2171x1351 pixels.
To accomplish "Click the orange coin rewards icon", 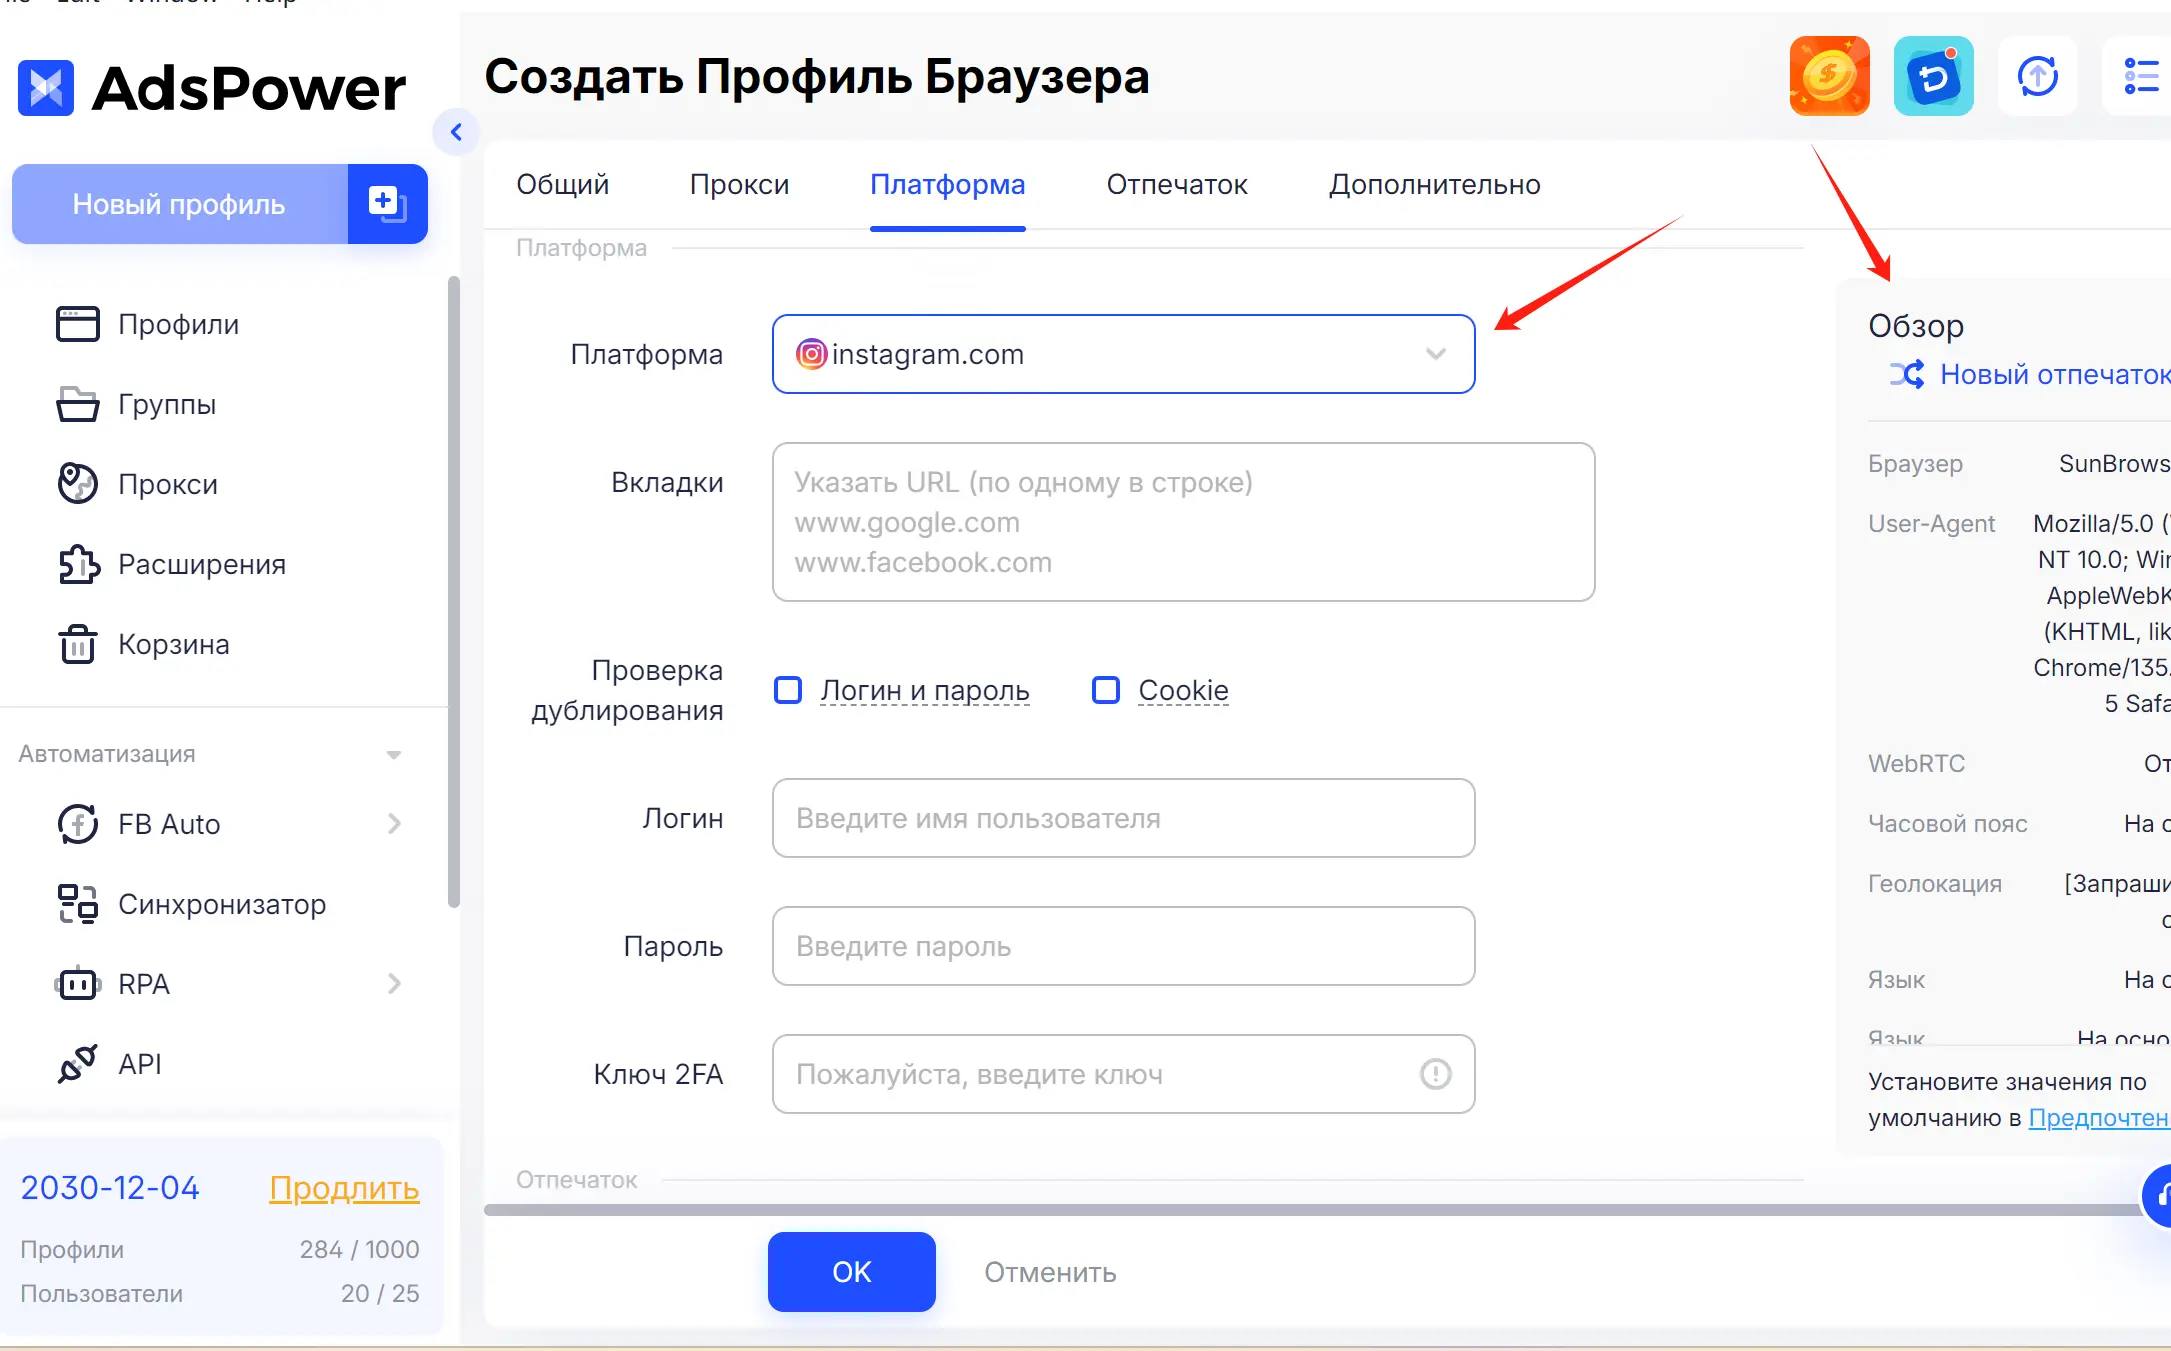I will coord(1830,76).
